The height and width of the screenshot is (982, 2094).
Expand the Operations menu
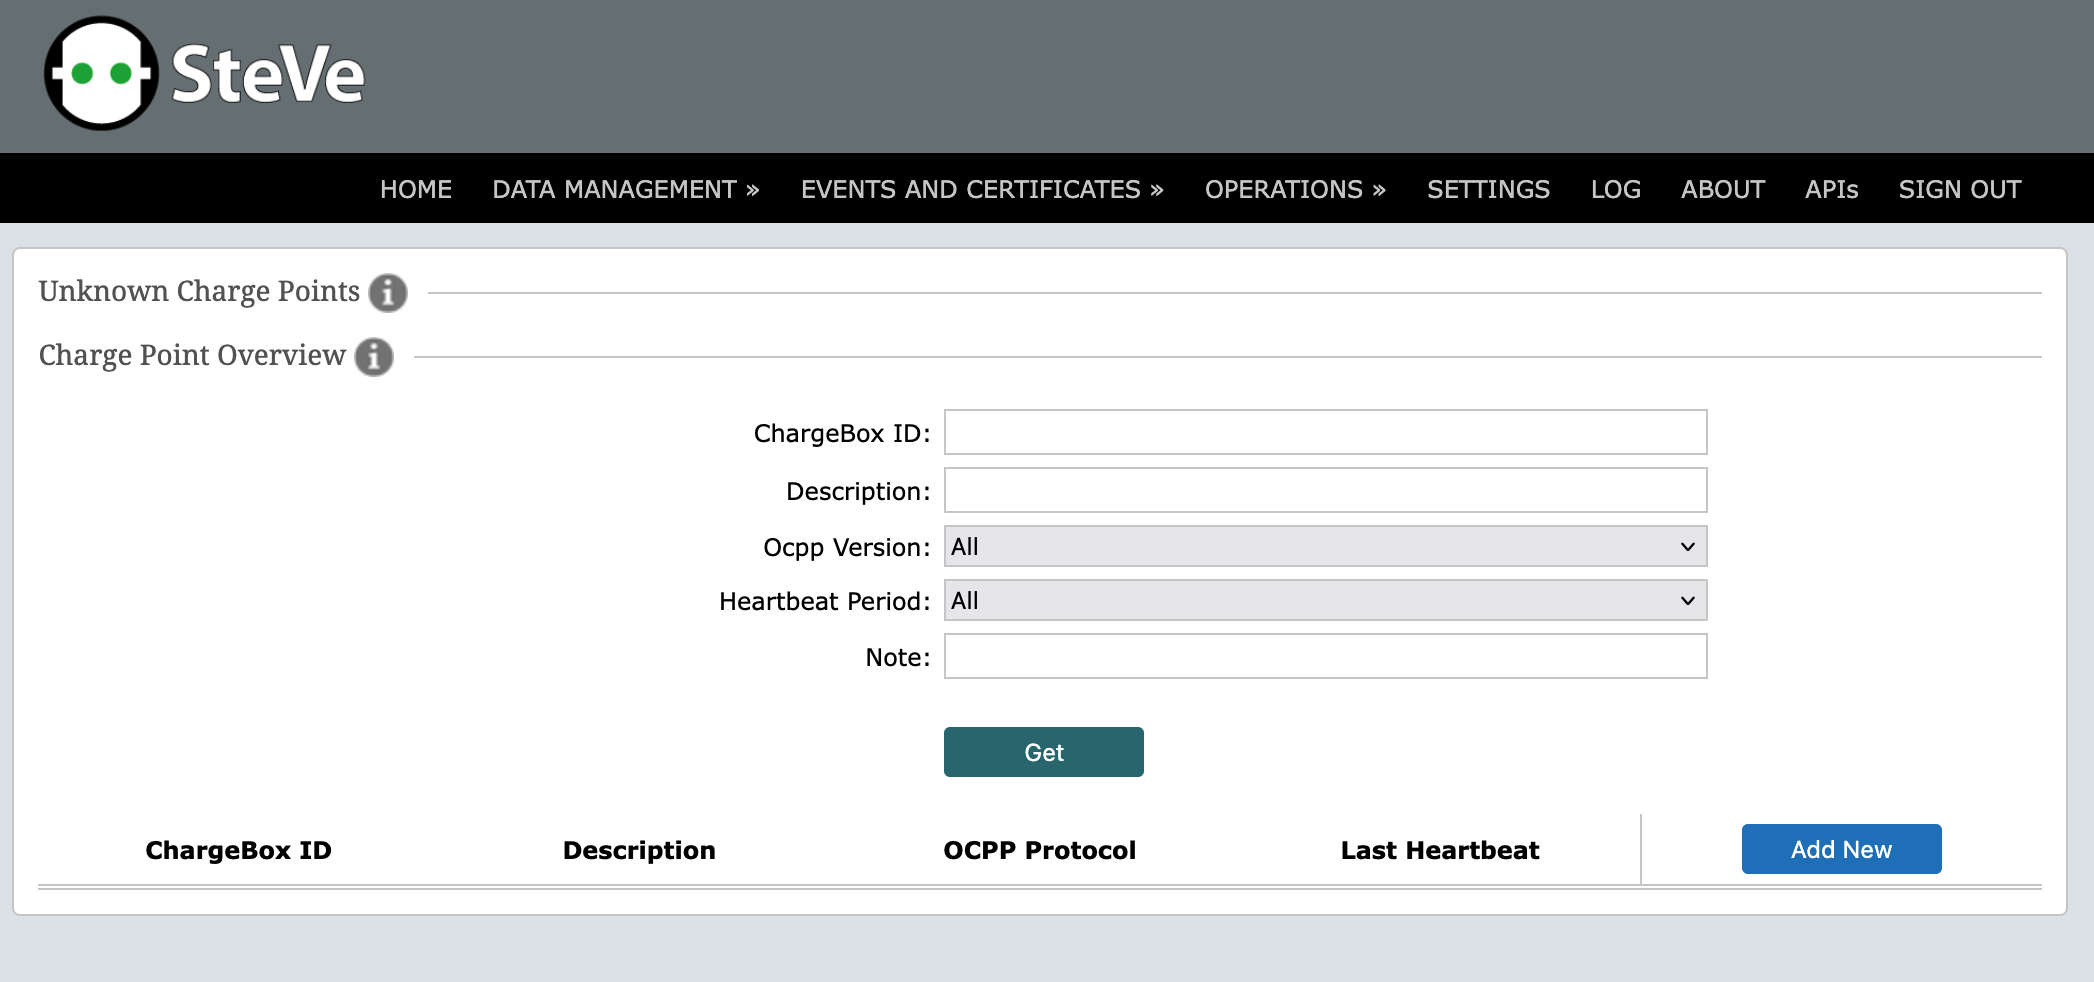coord(1294,189)
